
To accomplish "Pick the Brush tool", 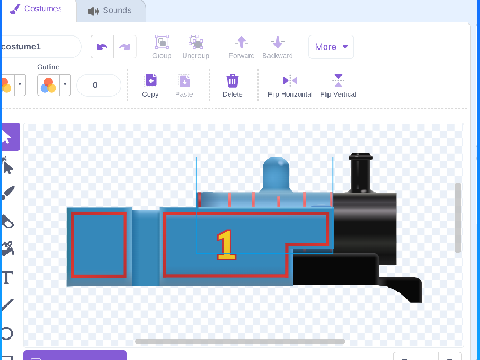I will pyautogui.click(x=8, y=193).
